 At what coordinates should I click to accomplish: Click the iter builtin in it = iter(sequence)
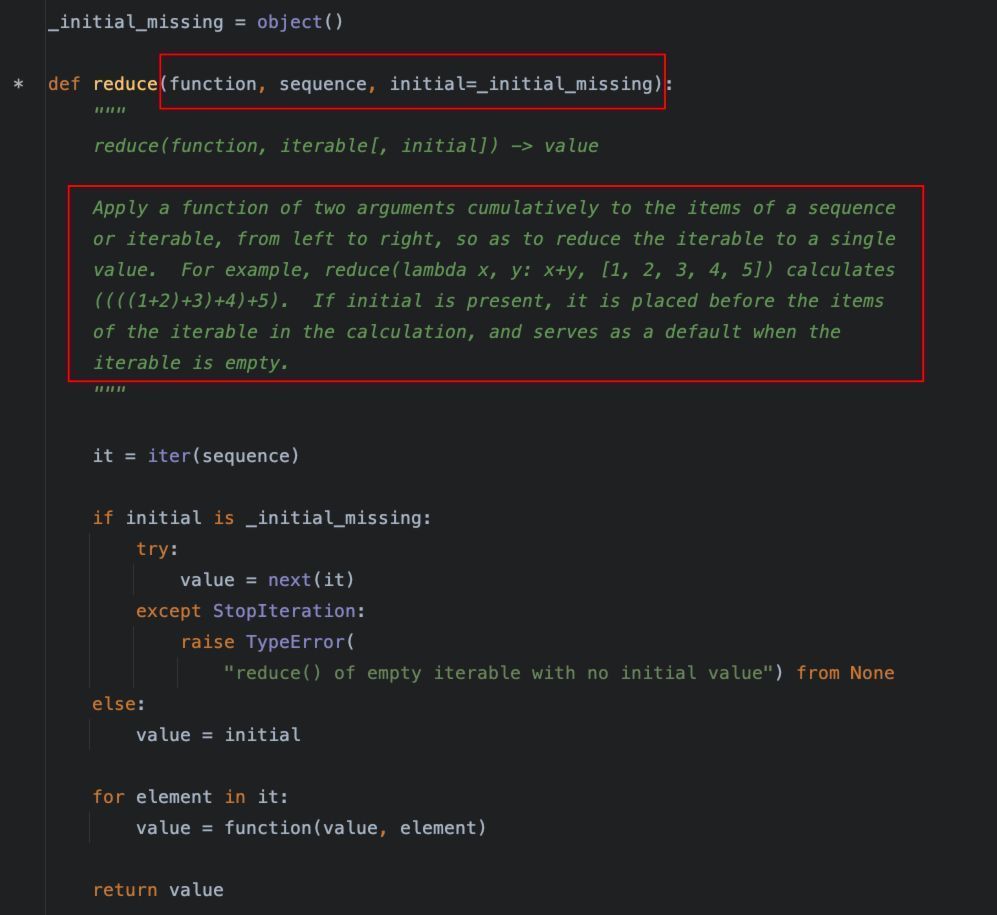click(169, 456)
